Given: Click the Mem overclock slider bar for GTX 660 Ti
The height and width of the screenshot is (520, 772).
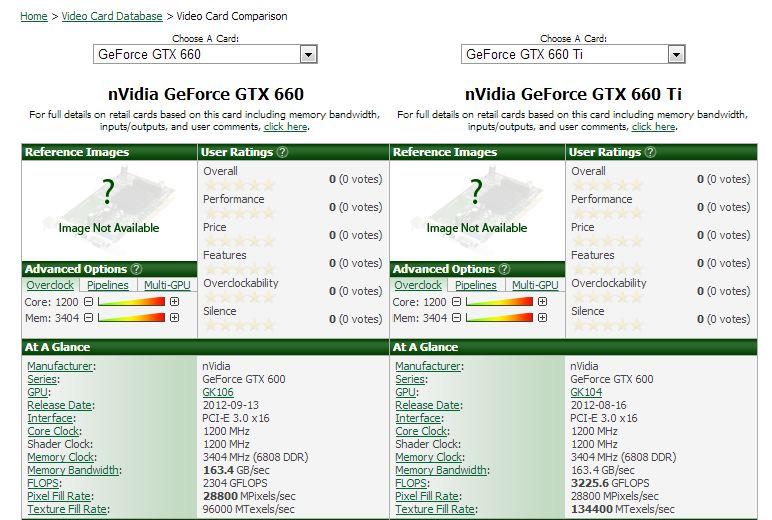Looking at the screenshot, I should pos(499,318).
